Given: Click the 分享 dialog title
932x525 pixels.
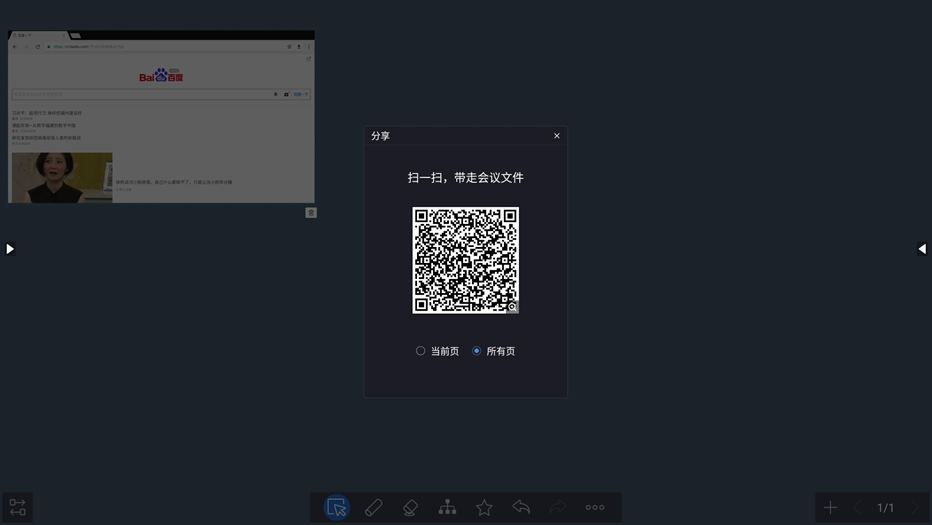Looking at the screenshot, I should click(x=380, y=136).
